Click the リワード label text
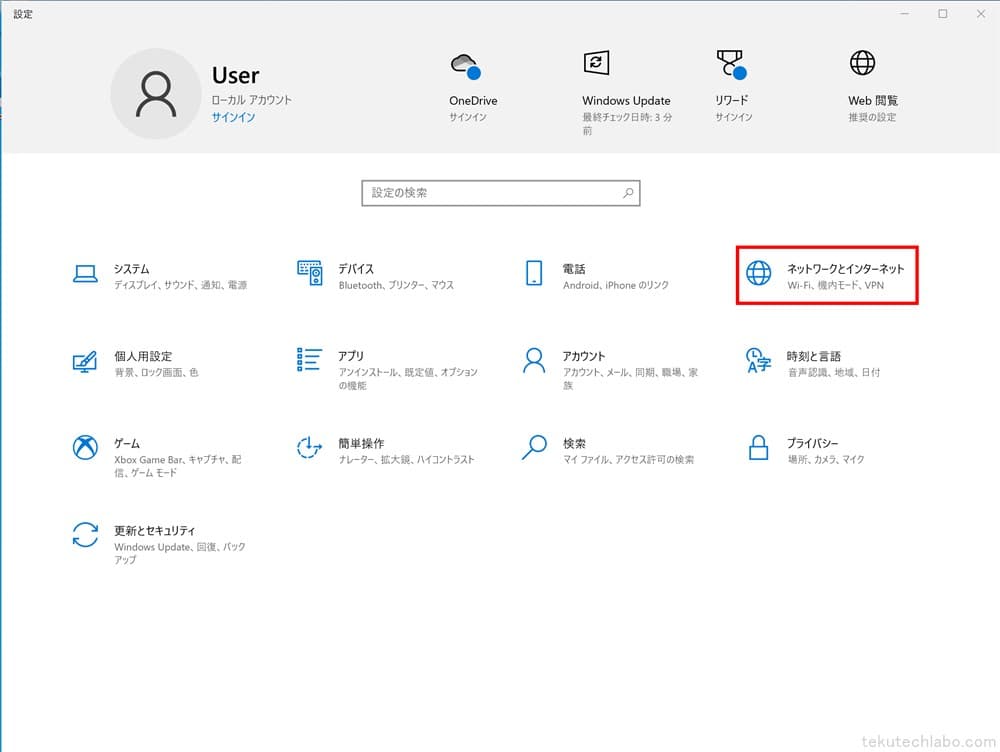Screen dimensions: 1000x752 click(x=732, y=101)
